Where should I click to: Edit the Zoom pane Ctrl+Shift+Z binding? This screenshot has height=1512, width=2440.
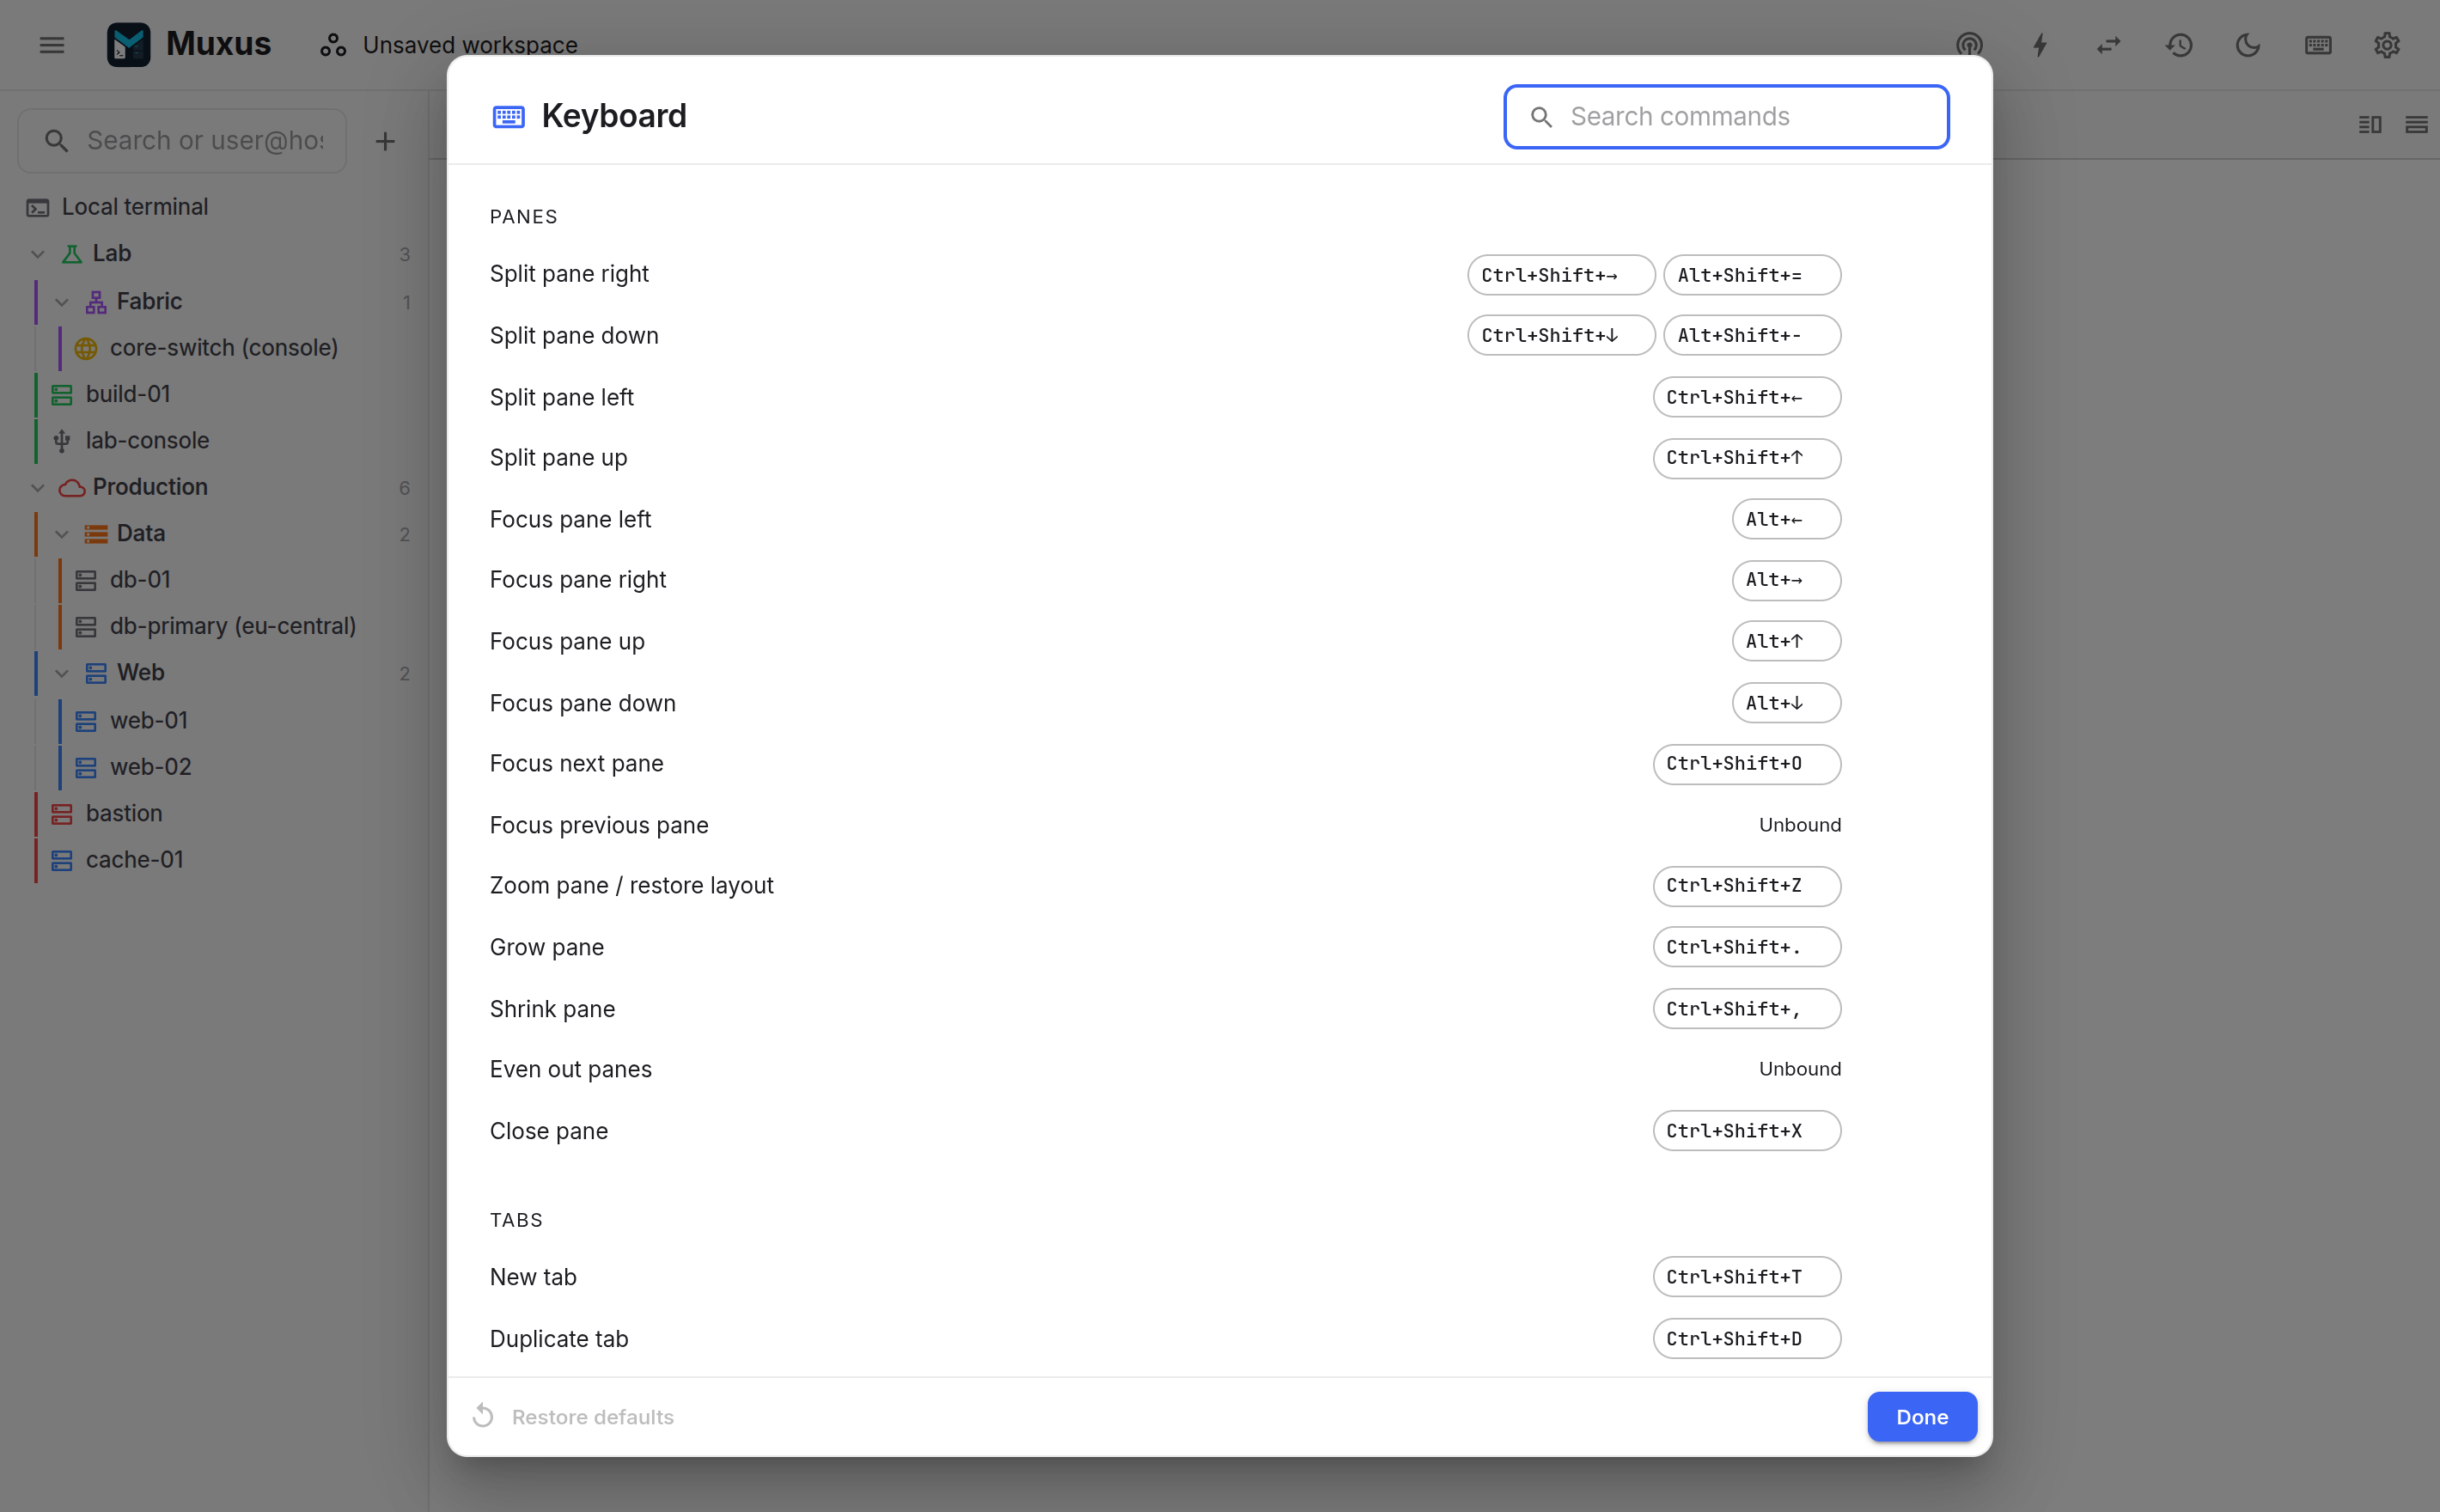(1747, 886)
